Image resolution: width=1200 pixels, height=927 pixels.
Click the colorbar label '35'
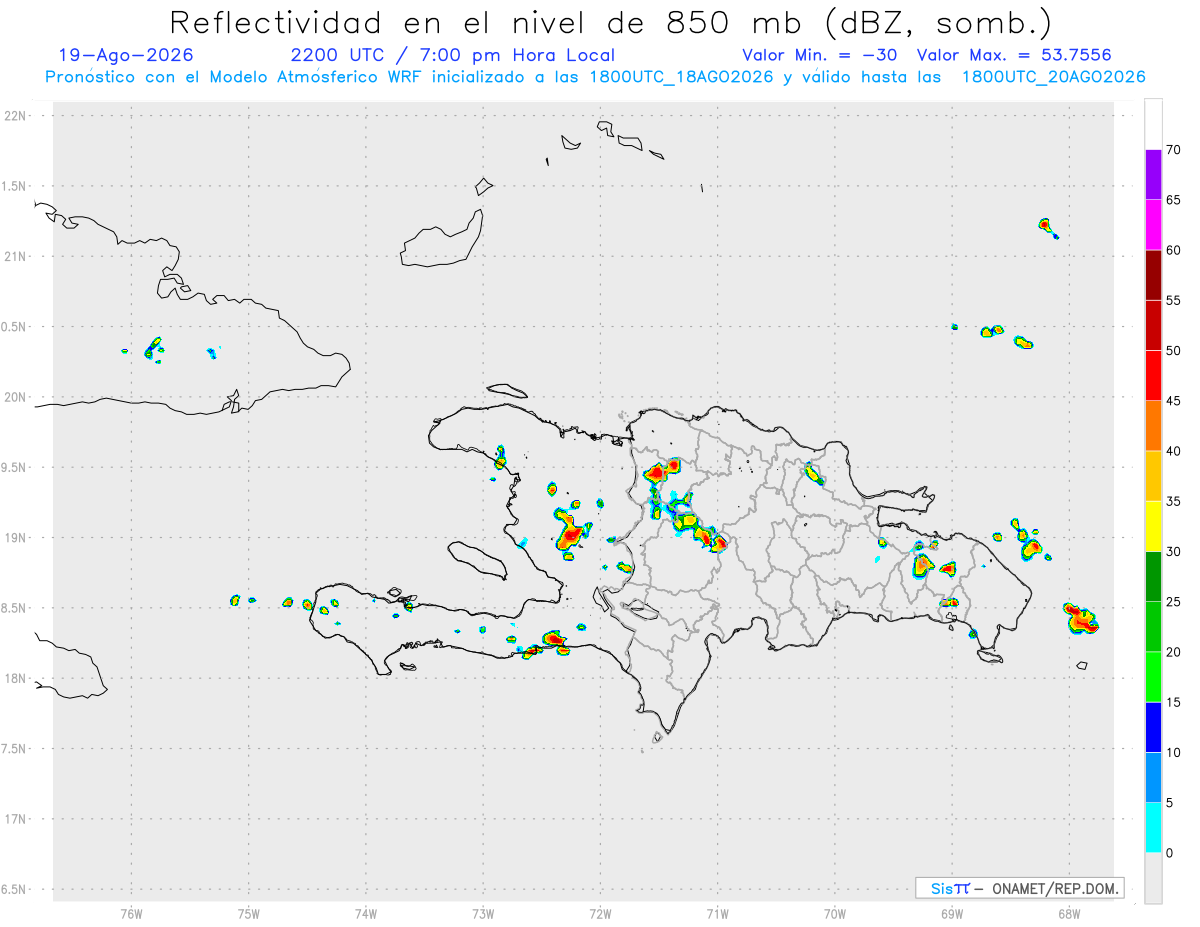[x=1173, y=501]
